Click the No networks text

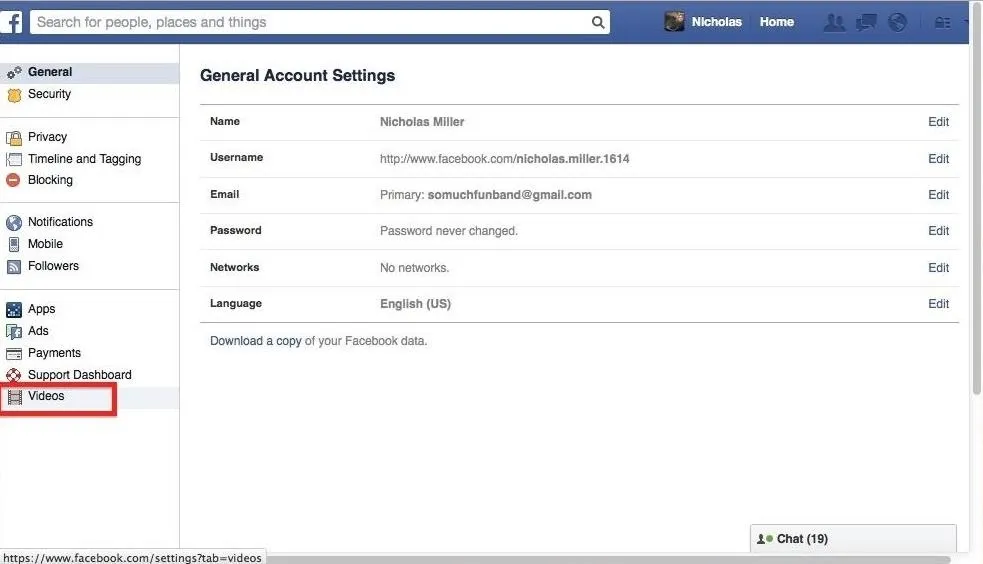pos(414,268)
